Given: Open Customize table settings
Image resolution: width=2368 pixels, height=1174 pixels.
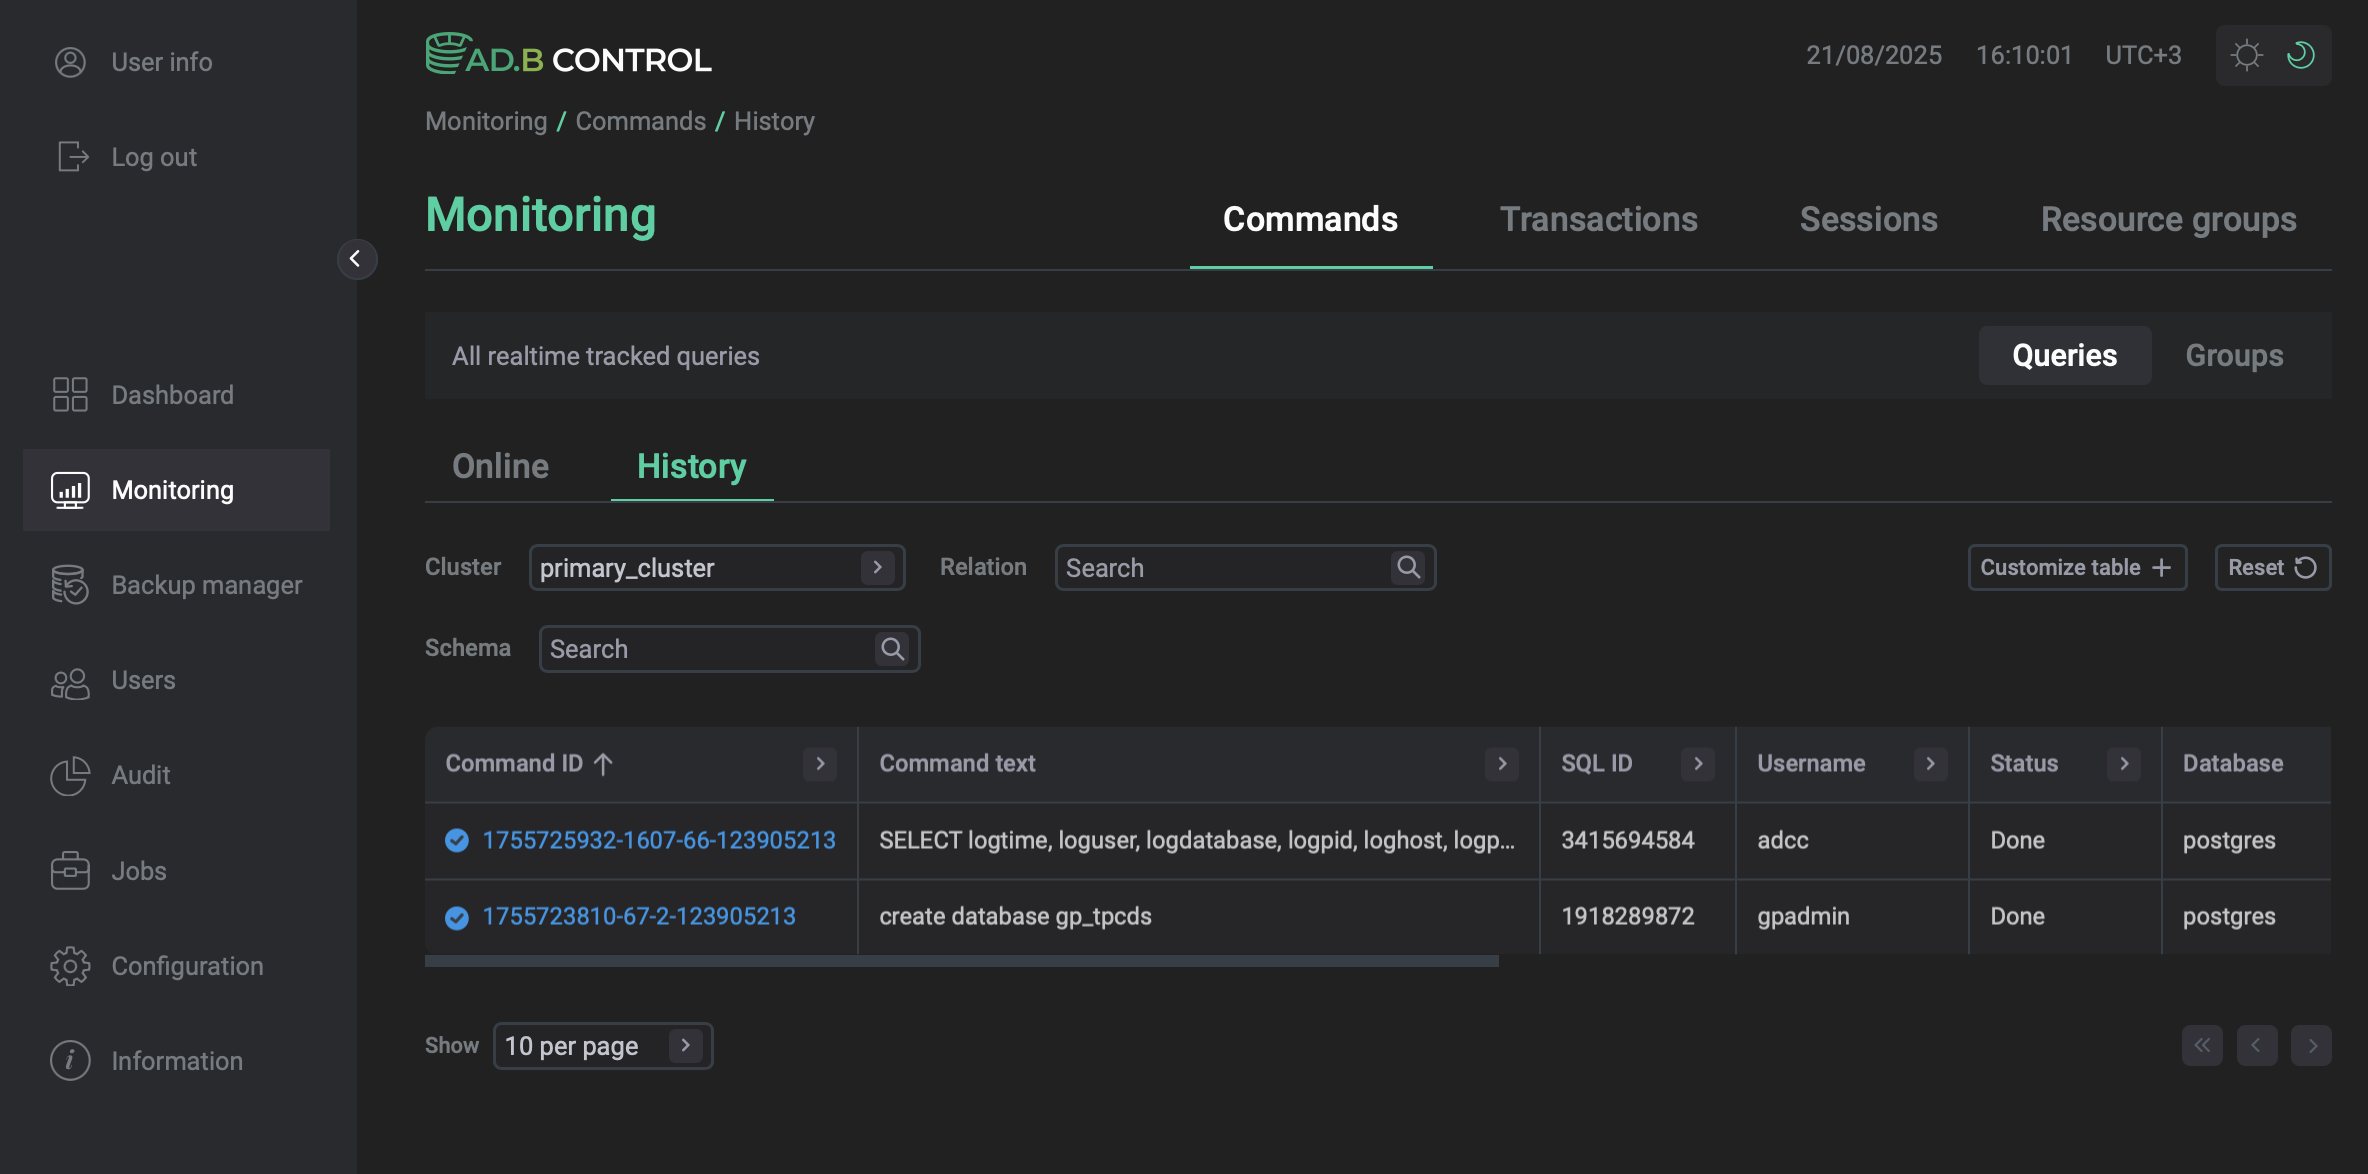Looking at the screenshot, I should click(x=2076, y=567).
